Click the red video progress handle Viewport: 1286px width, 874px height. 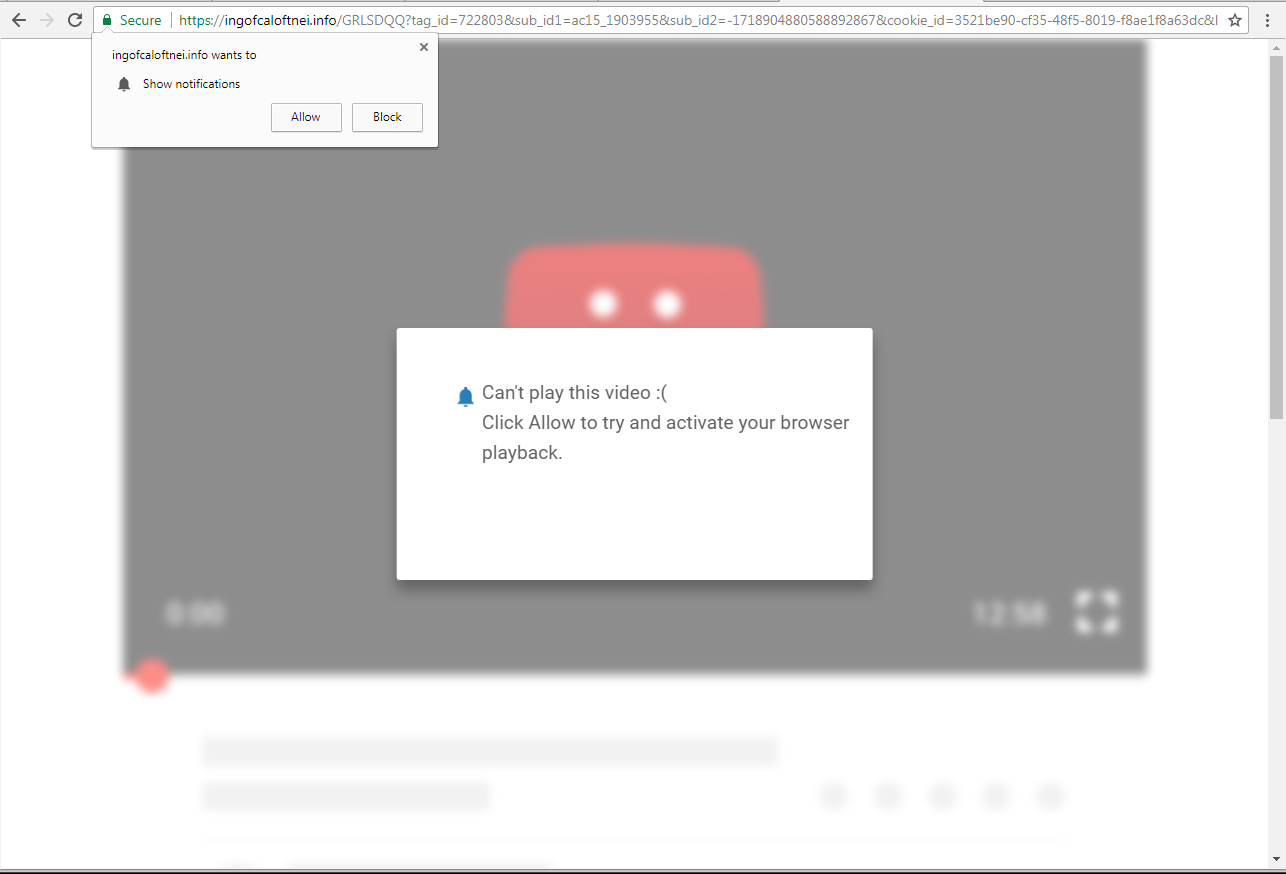[151, 676]
